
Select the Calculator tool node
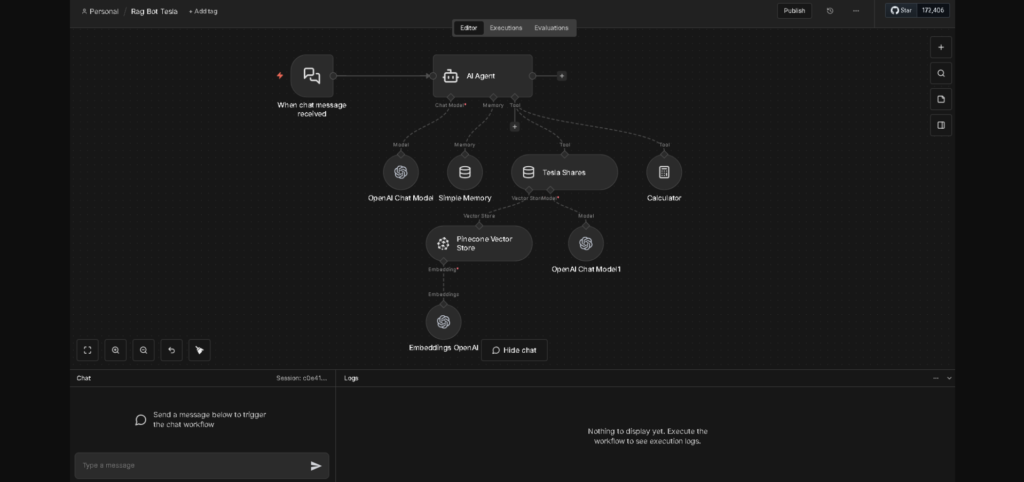[x=664, y=172]
